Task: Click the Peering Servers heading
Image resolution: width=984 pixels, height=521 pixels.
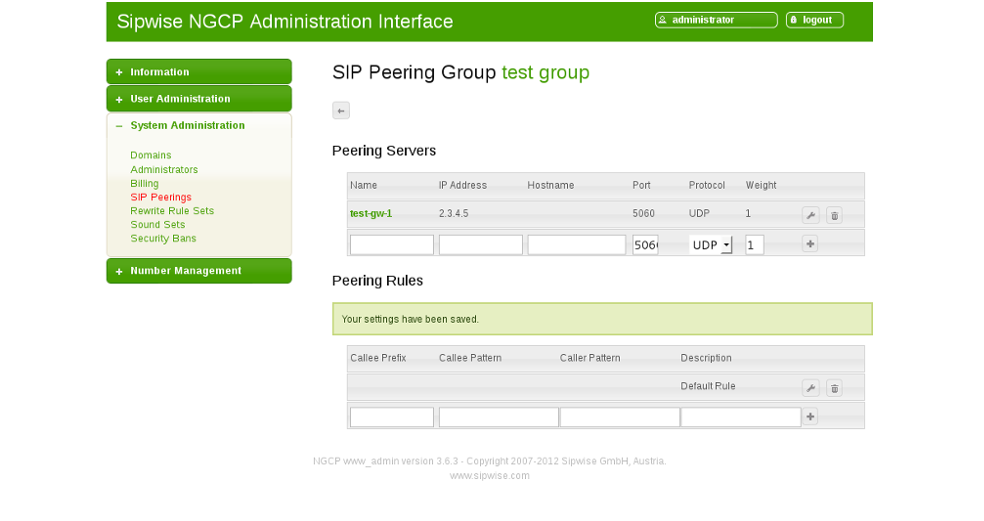Action: pyautogui.click(x=384, y=151)
